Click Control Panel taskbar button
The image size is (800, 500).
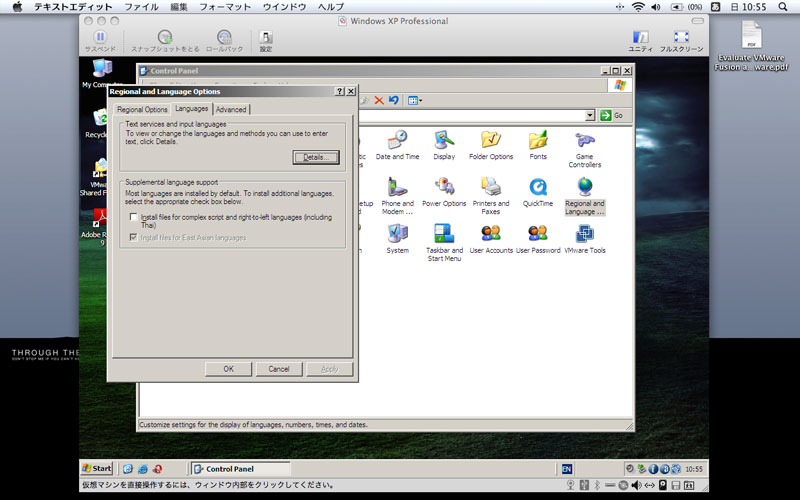(240, 469)
